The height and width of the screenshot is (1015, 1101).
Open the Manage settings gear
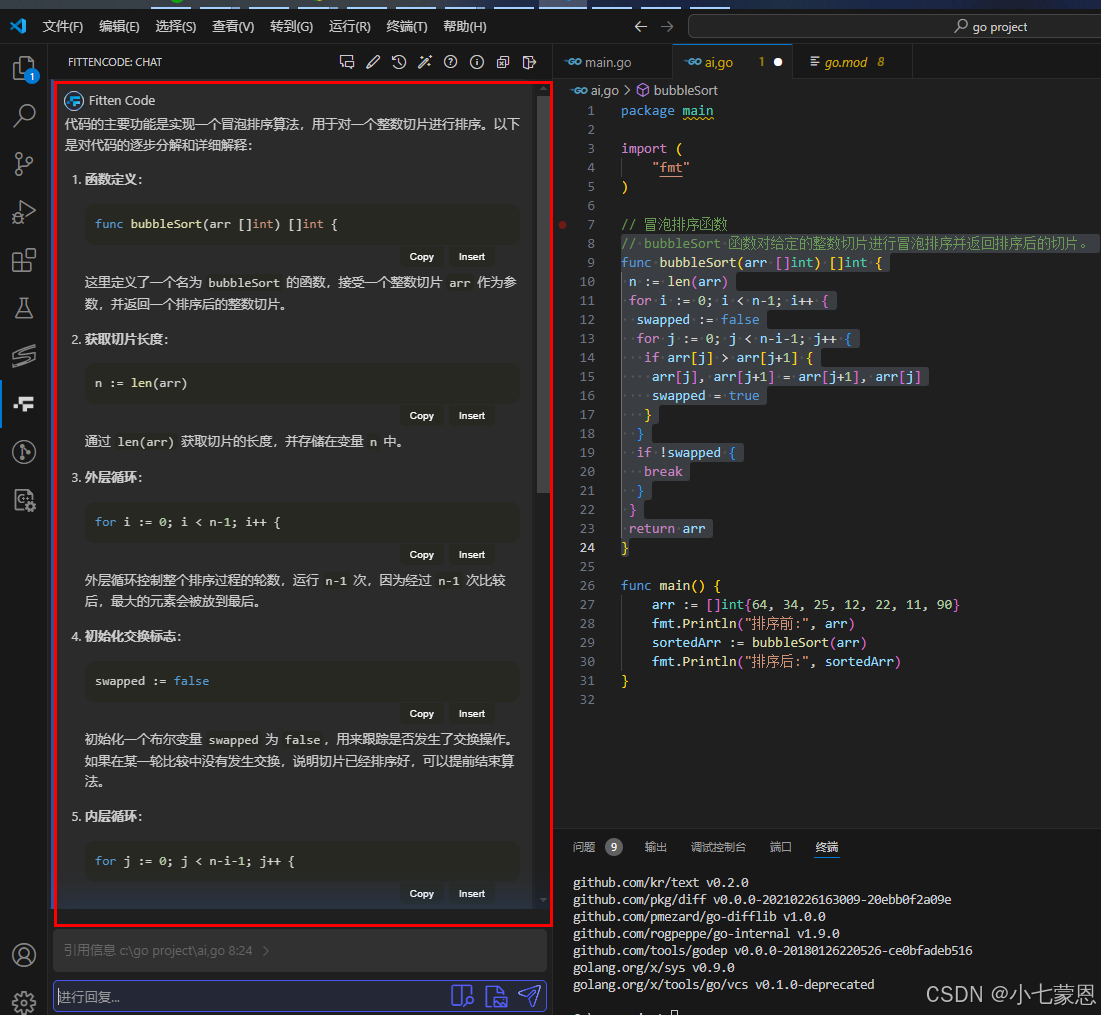[24, 1001]
